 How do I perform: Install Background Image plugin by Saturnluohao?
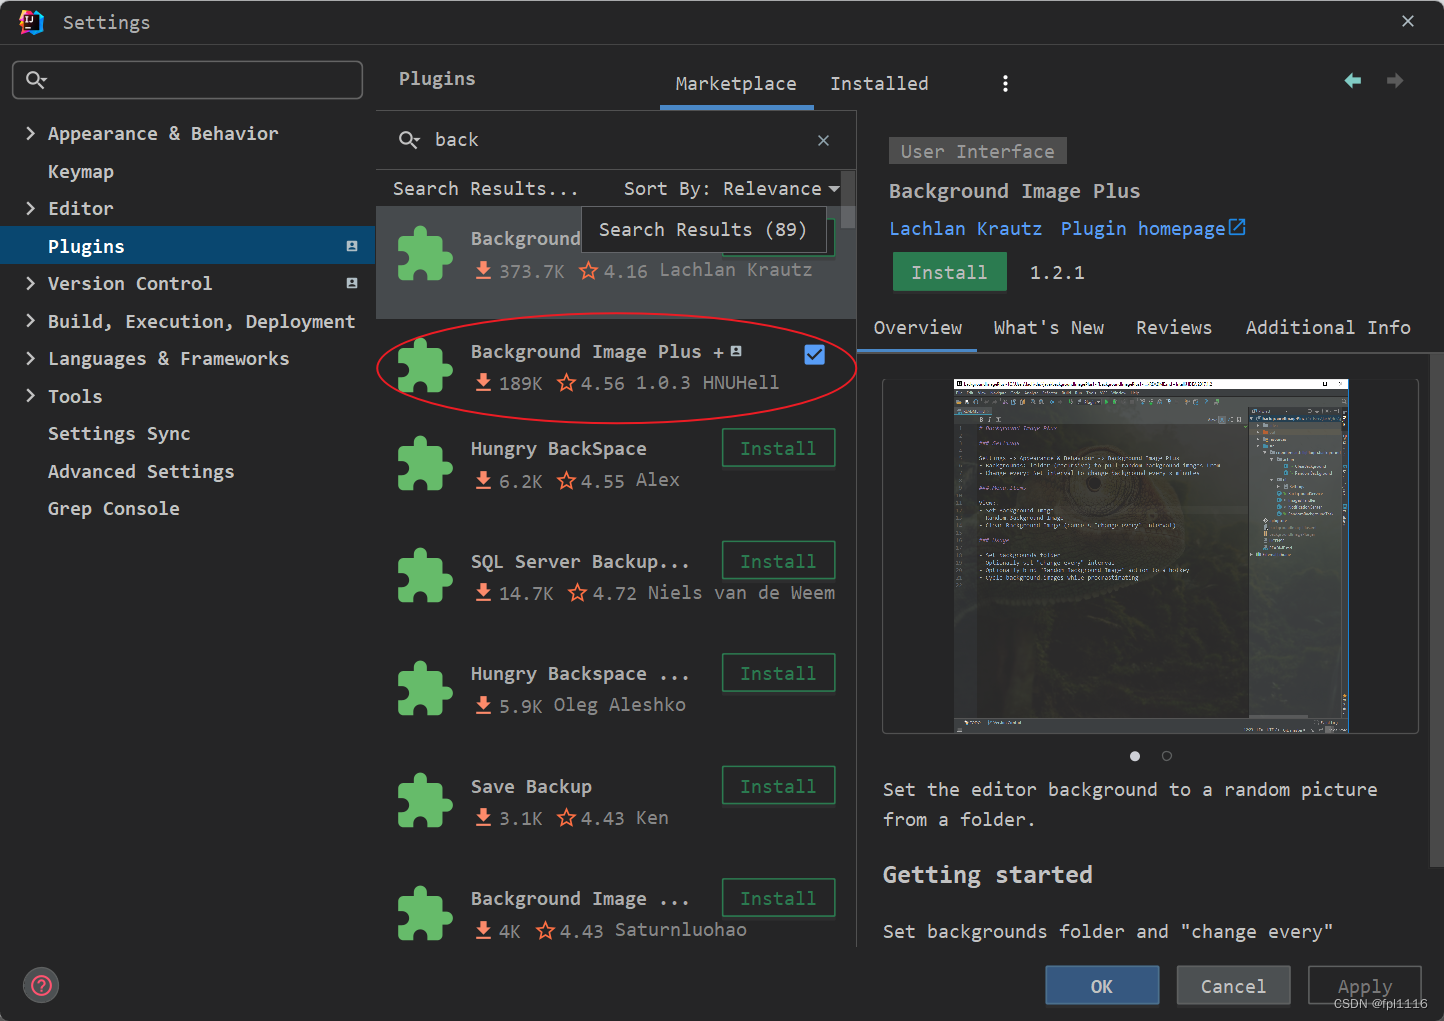point(778,898)
